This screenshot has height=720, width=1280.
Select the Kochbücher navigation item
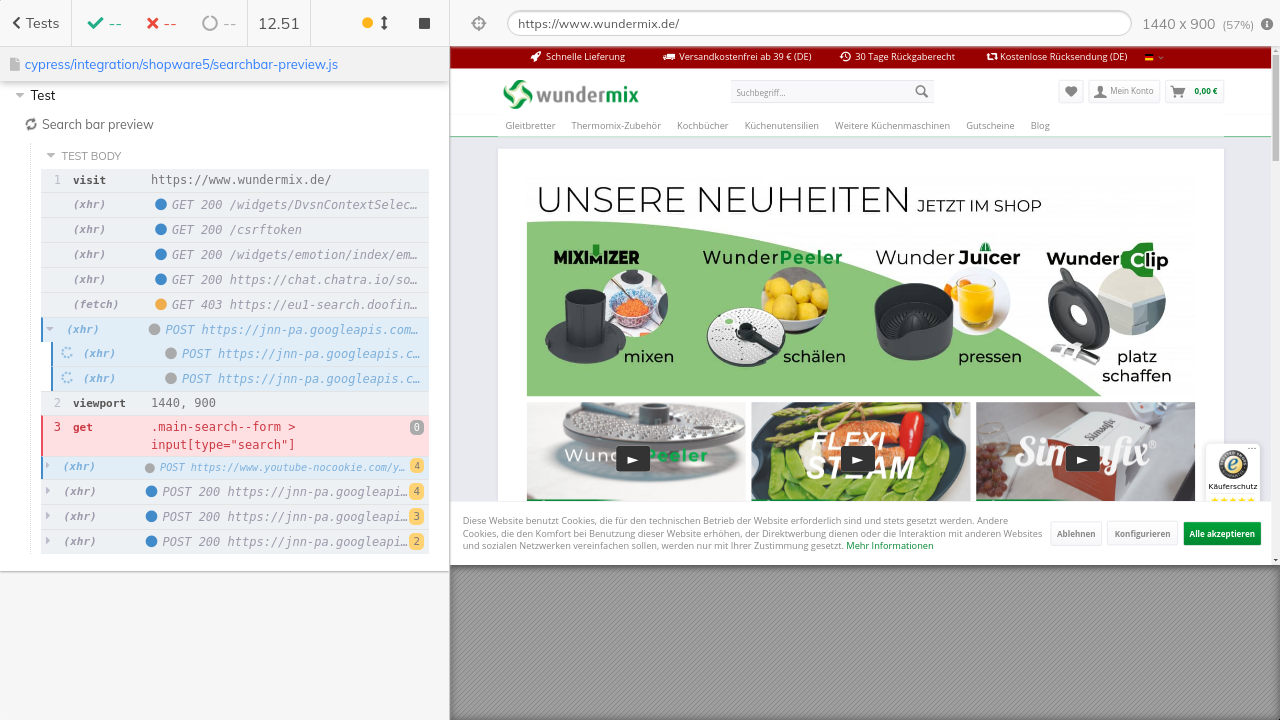pyautogui.click(x=702, y=126)
